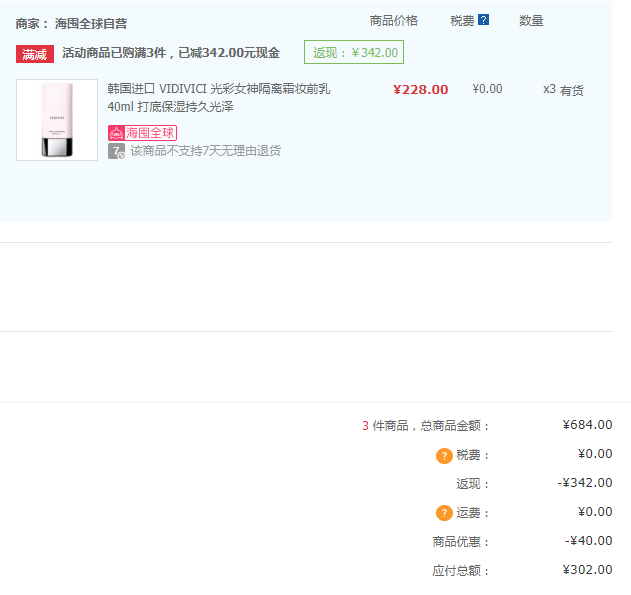Image resolution: width=631 pixels, height=595 pixels.
Task: Click the orange help icon next to 税费 summary
Action: tap(444, 456)
